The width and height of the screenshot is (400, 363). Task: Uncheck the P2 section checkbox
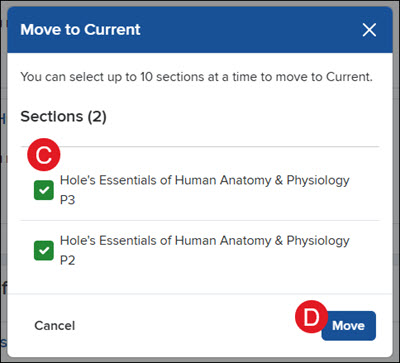(x=44, y=250)
